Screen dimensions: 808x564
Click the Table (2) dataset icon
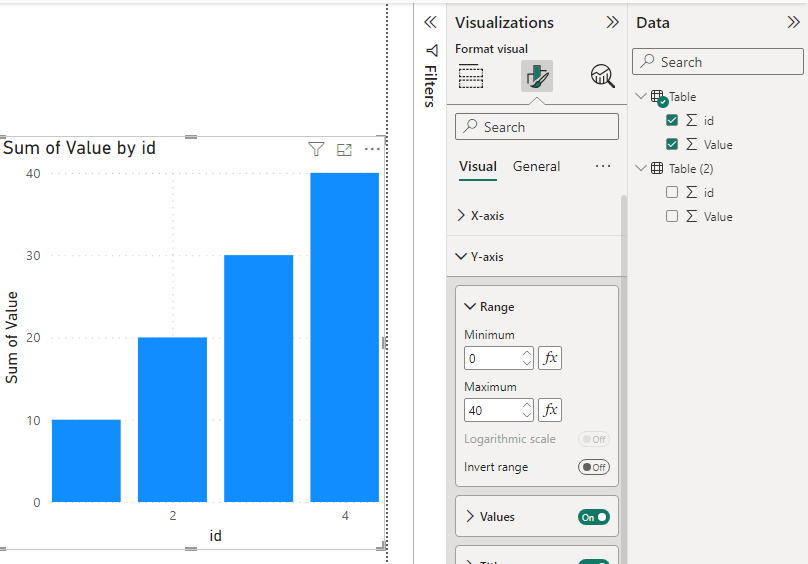(x=657, y=168)
